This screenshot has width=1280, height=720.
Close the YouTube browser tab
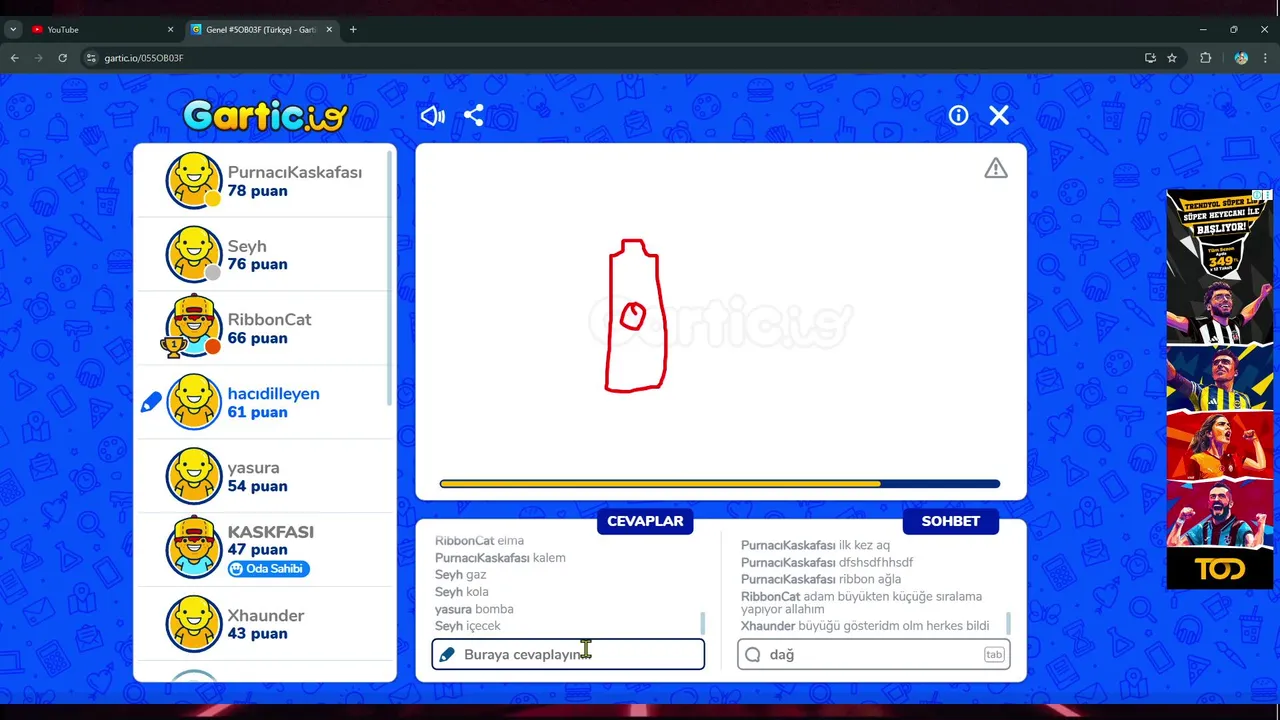[x=170, y=30]
